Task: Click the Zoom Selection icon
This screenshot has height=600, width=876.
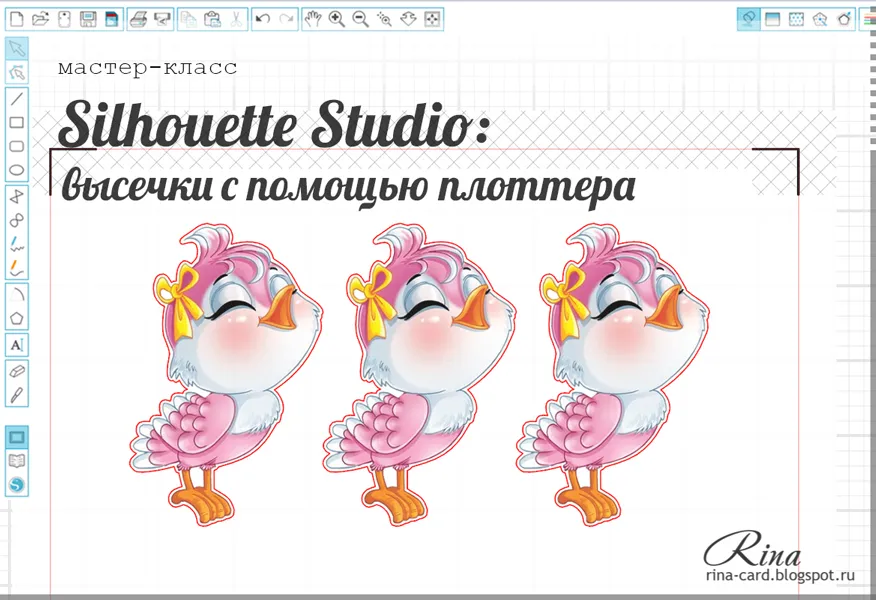Action: pyautogui.click(x=384, y=20)
